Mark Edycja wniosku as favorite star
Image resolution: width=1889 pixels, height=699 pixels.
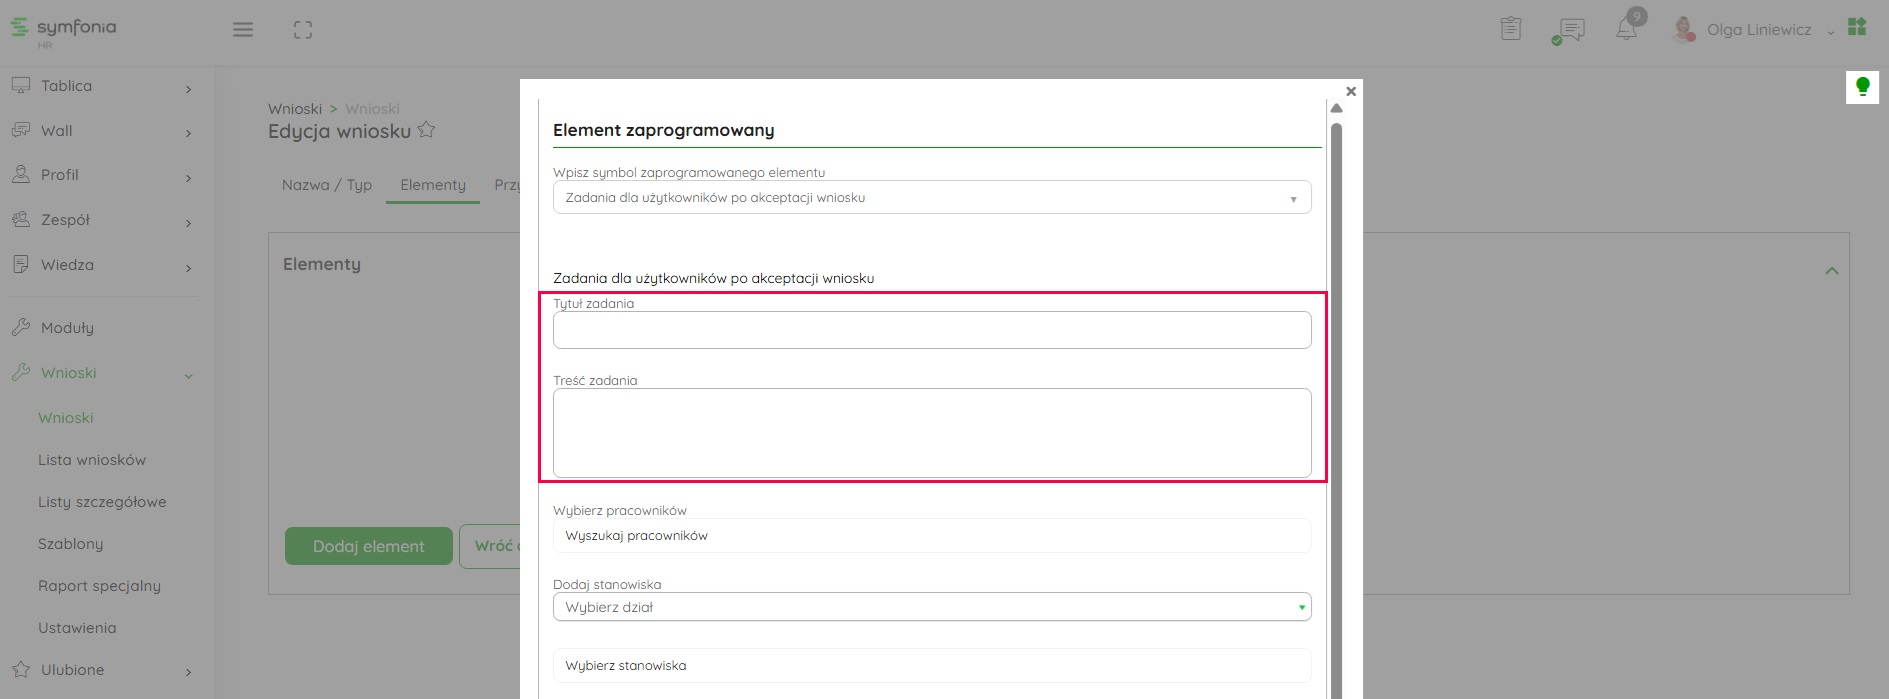(x=426, y=130)
